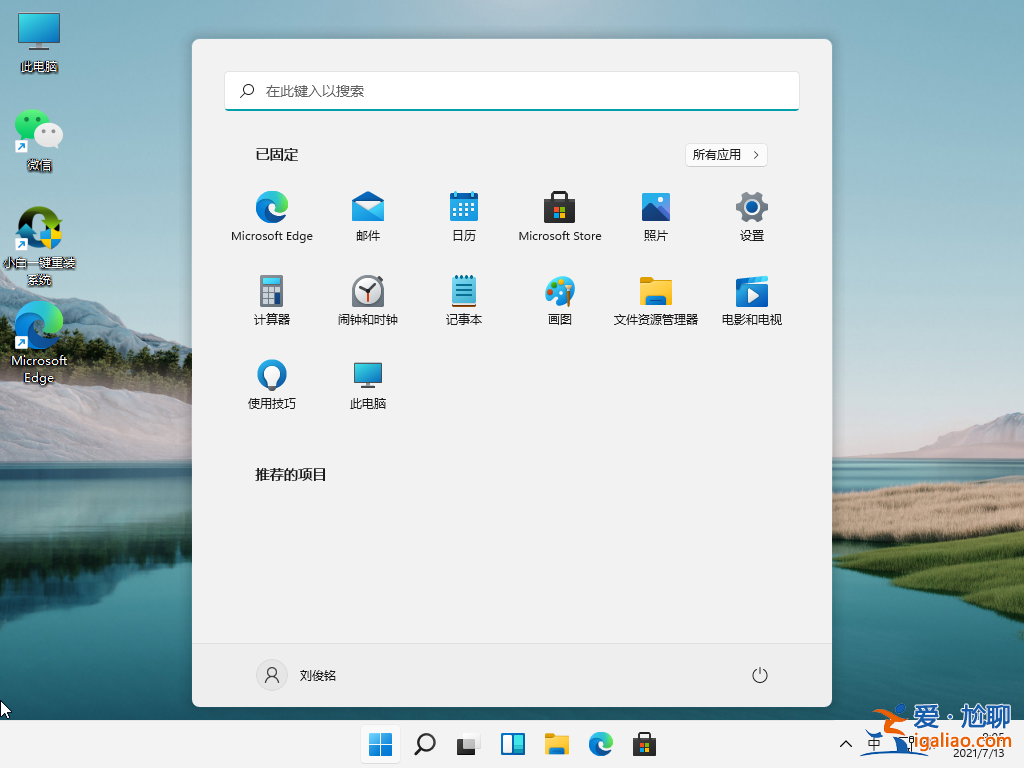The image size is (1024, 768).
Task: Launch the 计算器 calculator
Action: (x=271, y=293)
